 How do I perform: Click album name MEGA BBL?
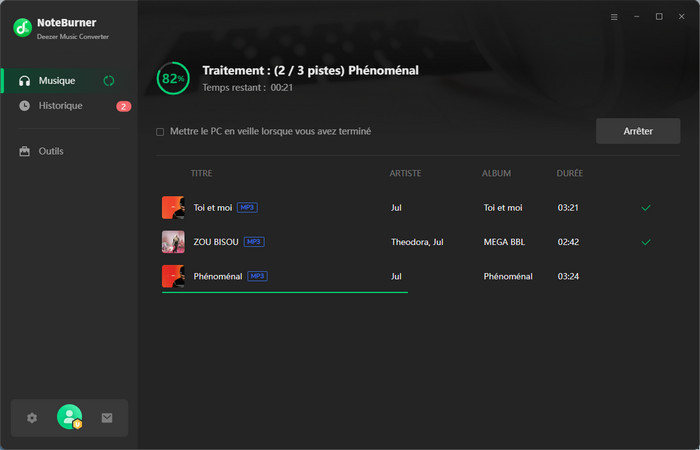pos(504,242)
